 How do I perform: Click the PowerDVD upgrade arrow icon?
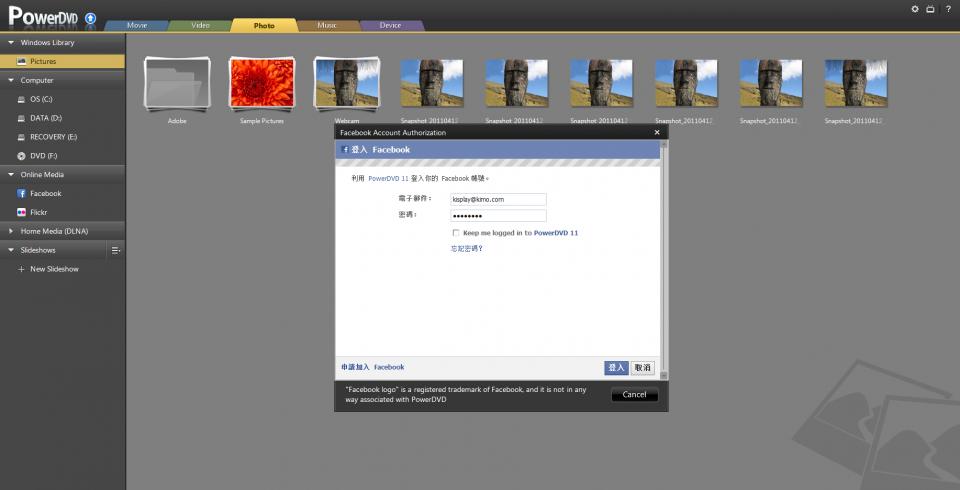[x=91, y=18]
